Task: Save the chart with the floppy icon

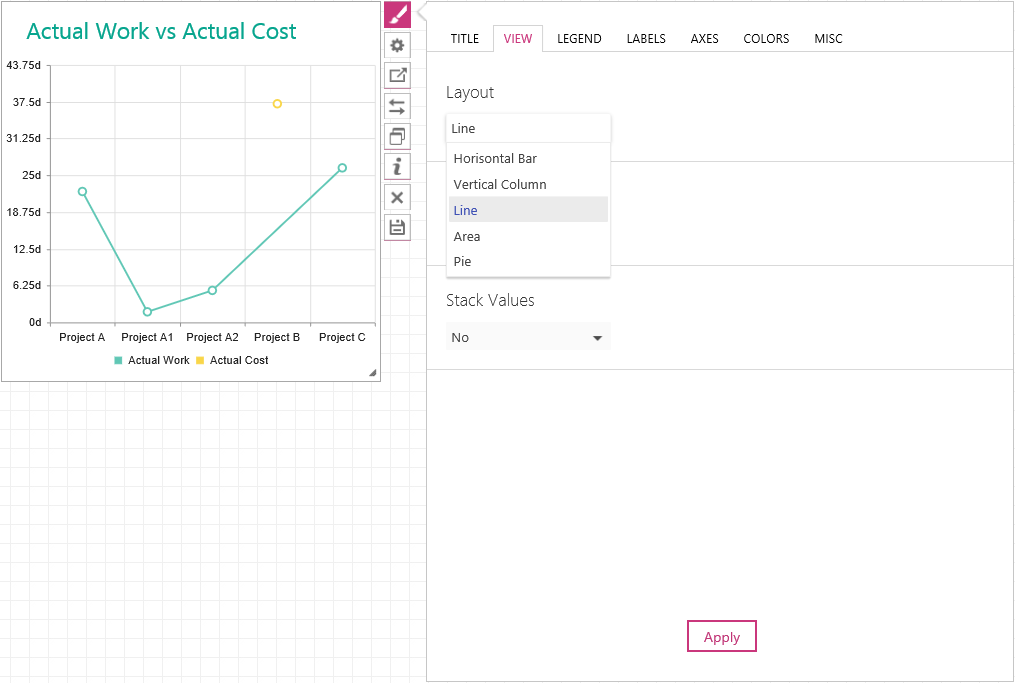Action: coord(397,227)
